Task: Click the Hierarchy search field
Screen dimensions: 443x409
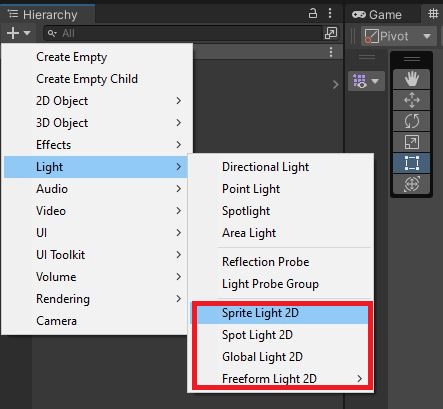Action: point(183,33)
